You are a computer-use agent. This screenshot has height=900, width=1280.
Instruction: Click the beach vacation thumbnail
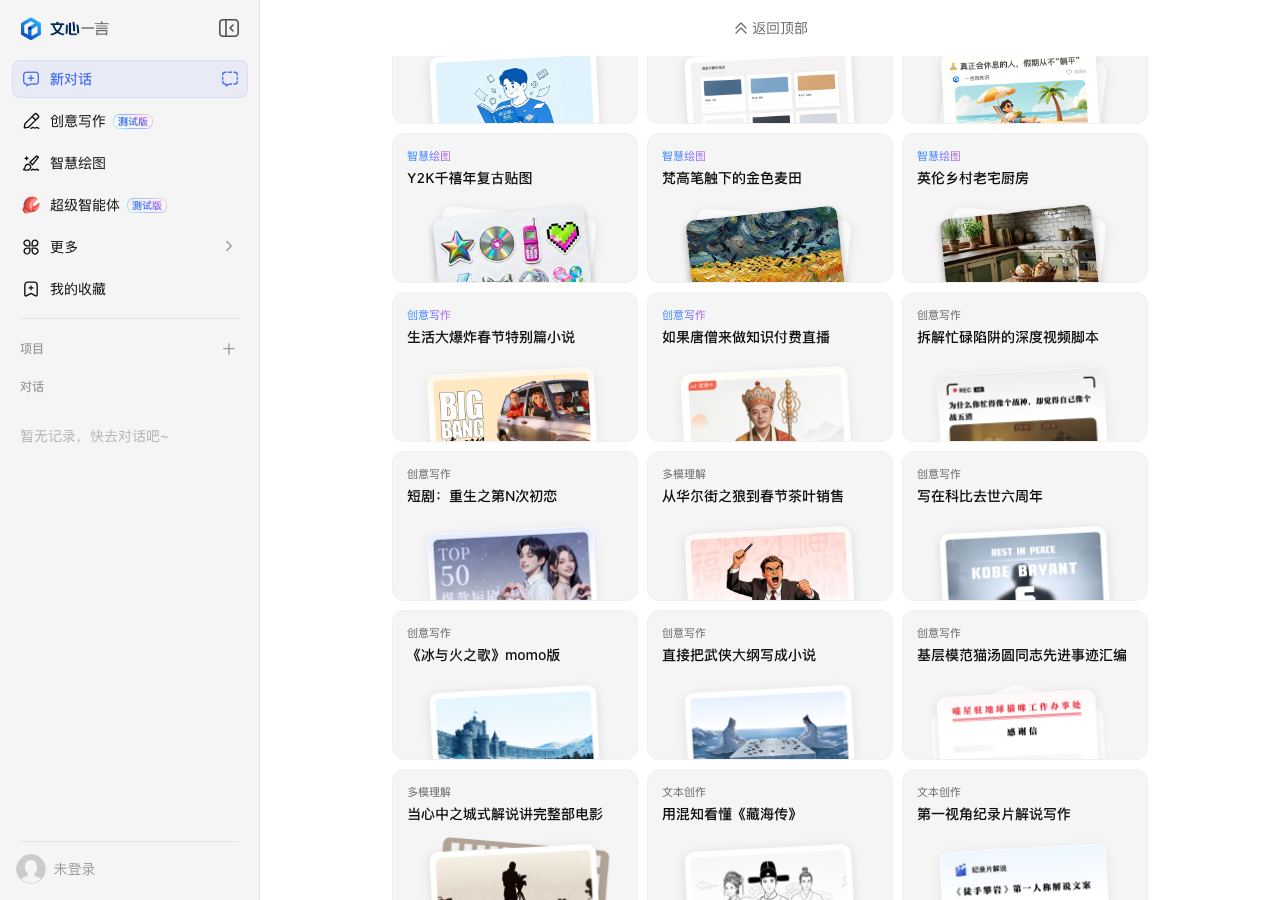coord(1020,90)
